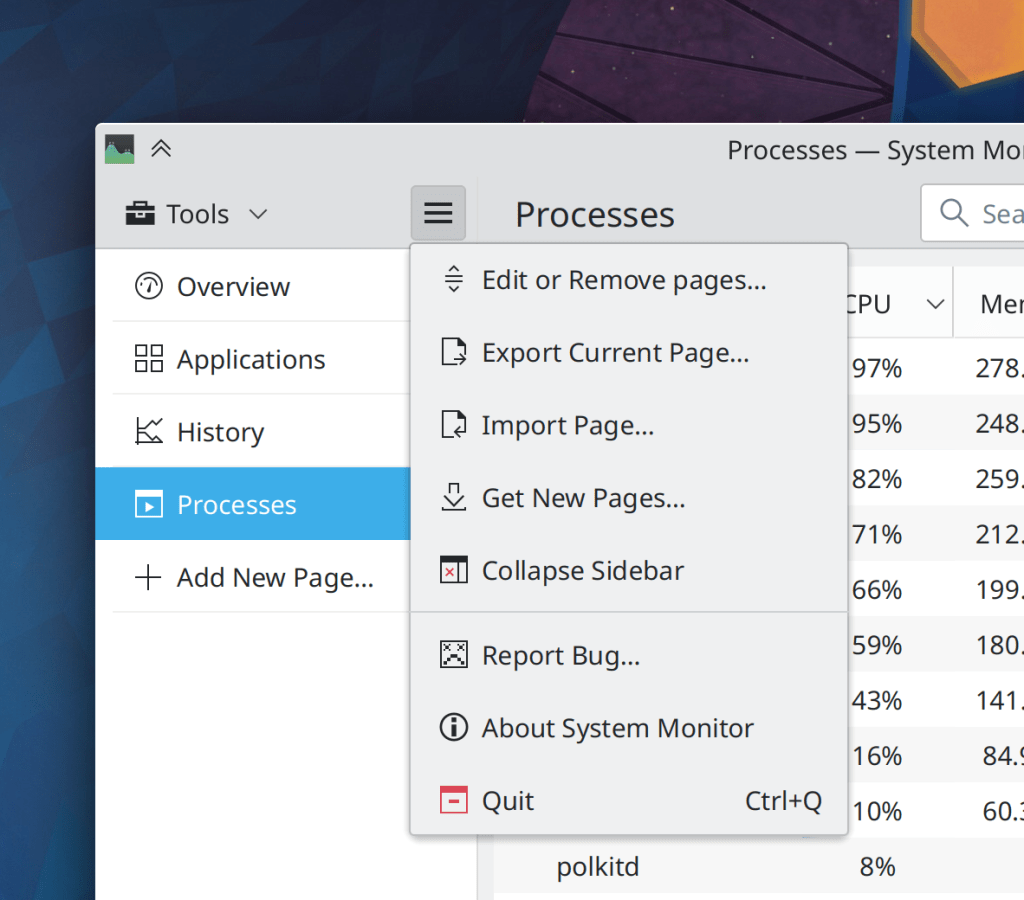Expand the Tools dropdown
This screenshot has width=1024, height=900.
click(197, 214)
